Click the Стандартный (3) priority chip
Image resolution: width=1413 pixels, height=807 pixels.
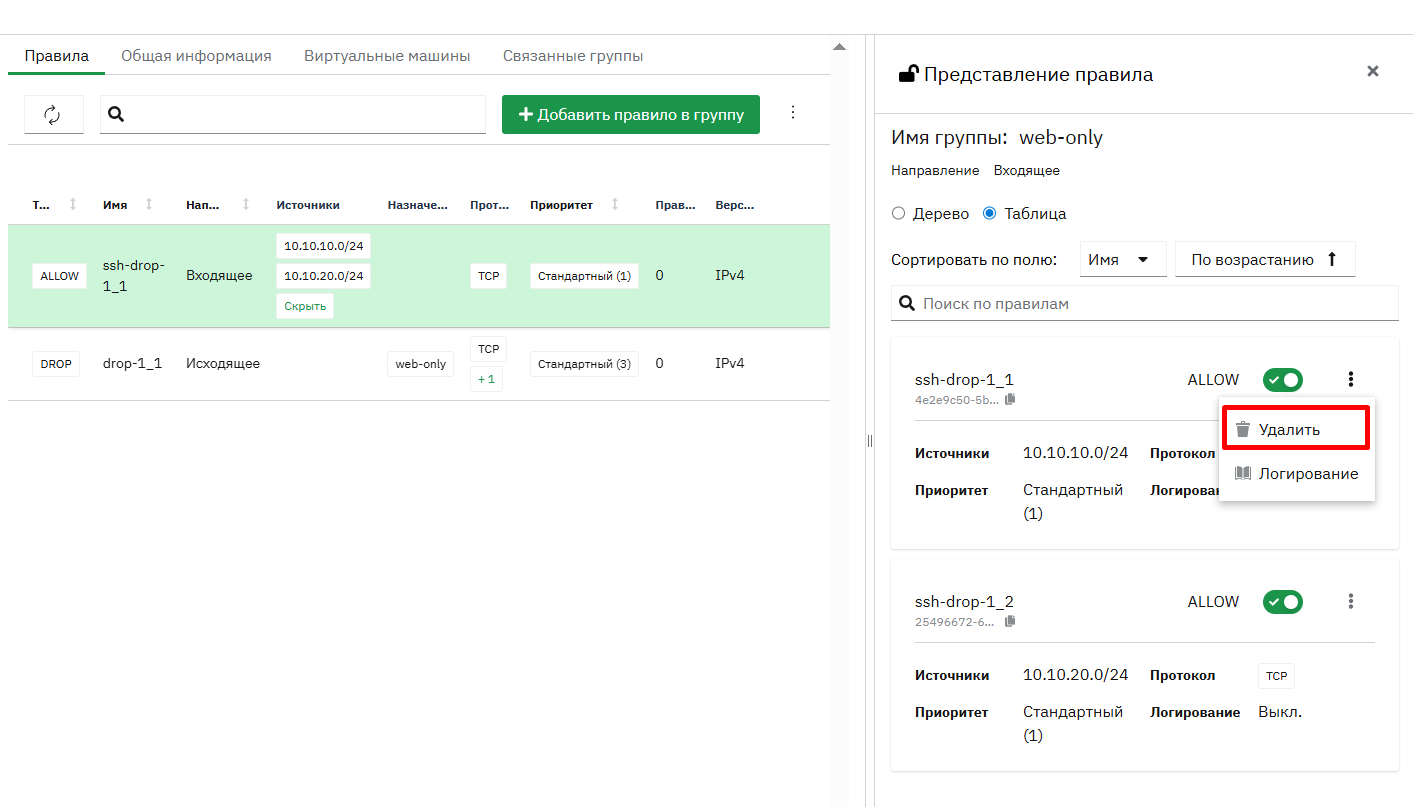coord(584,364)
